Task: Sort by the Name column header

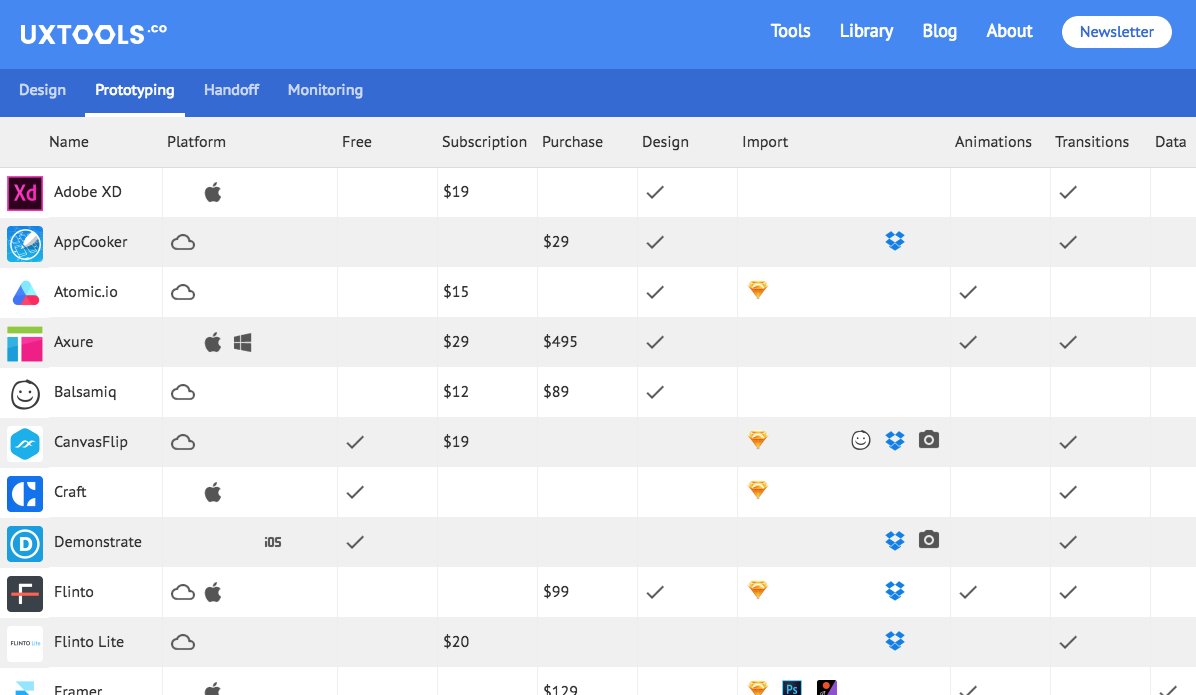Action: (69, 142)
